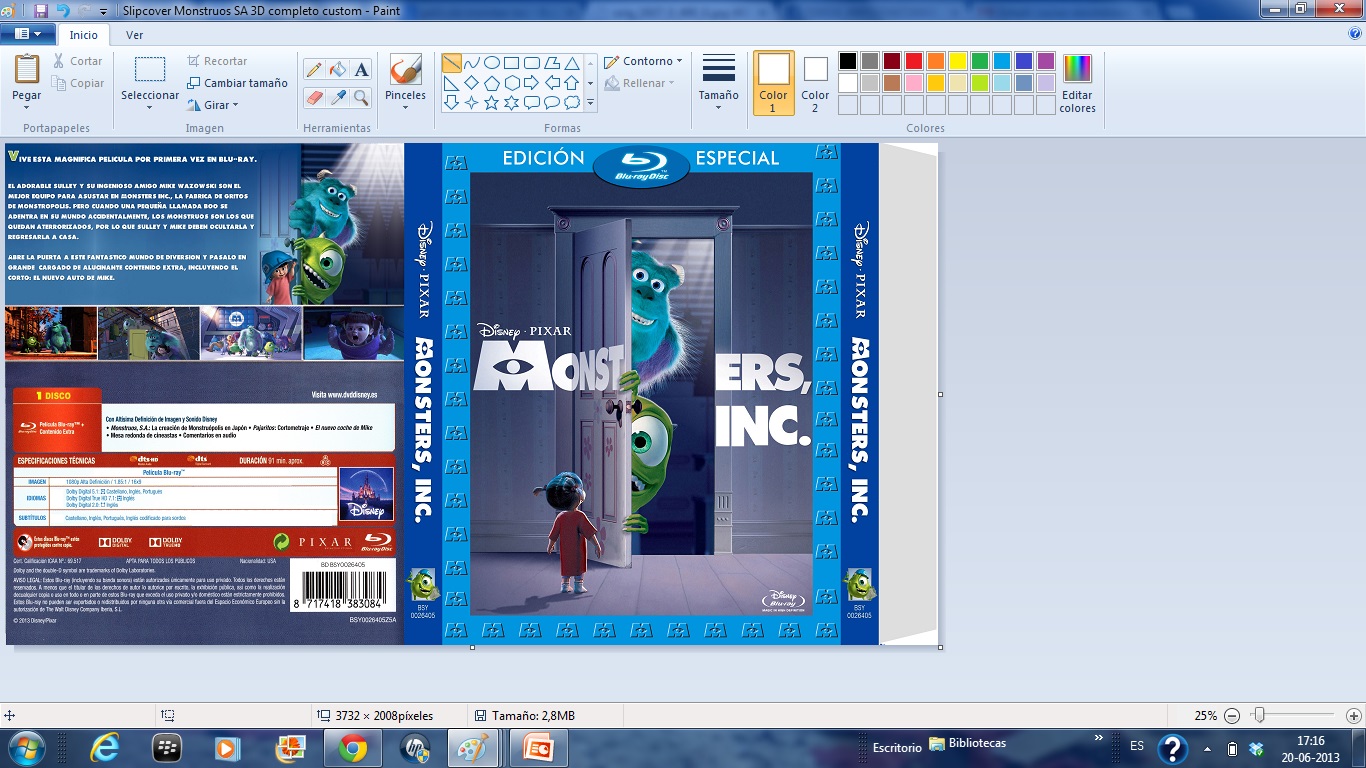Open Google Chrome from the taskbar
This screenshot has width=1366, height=768.
351,748
